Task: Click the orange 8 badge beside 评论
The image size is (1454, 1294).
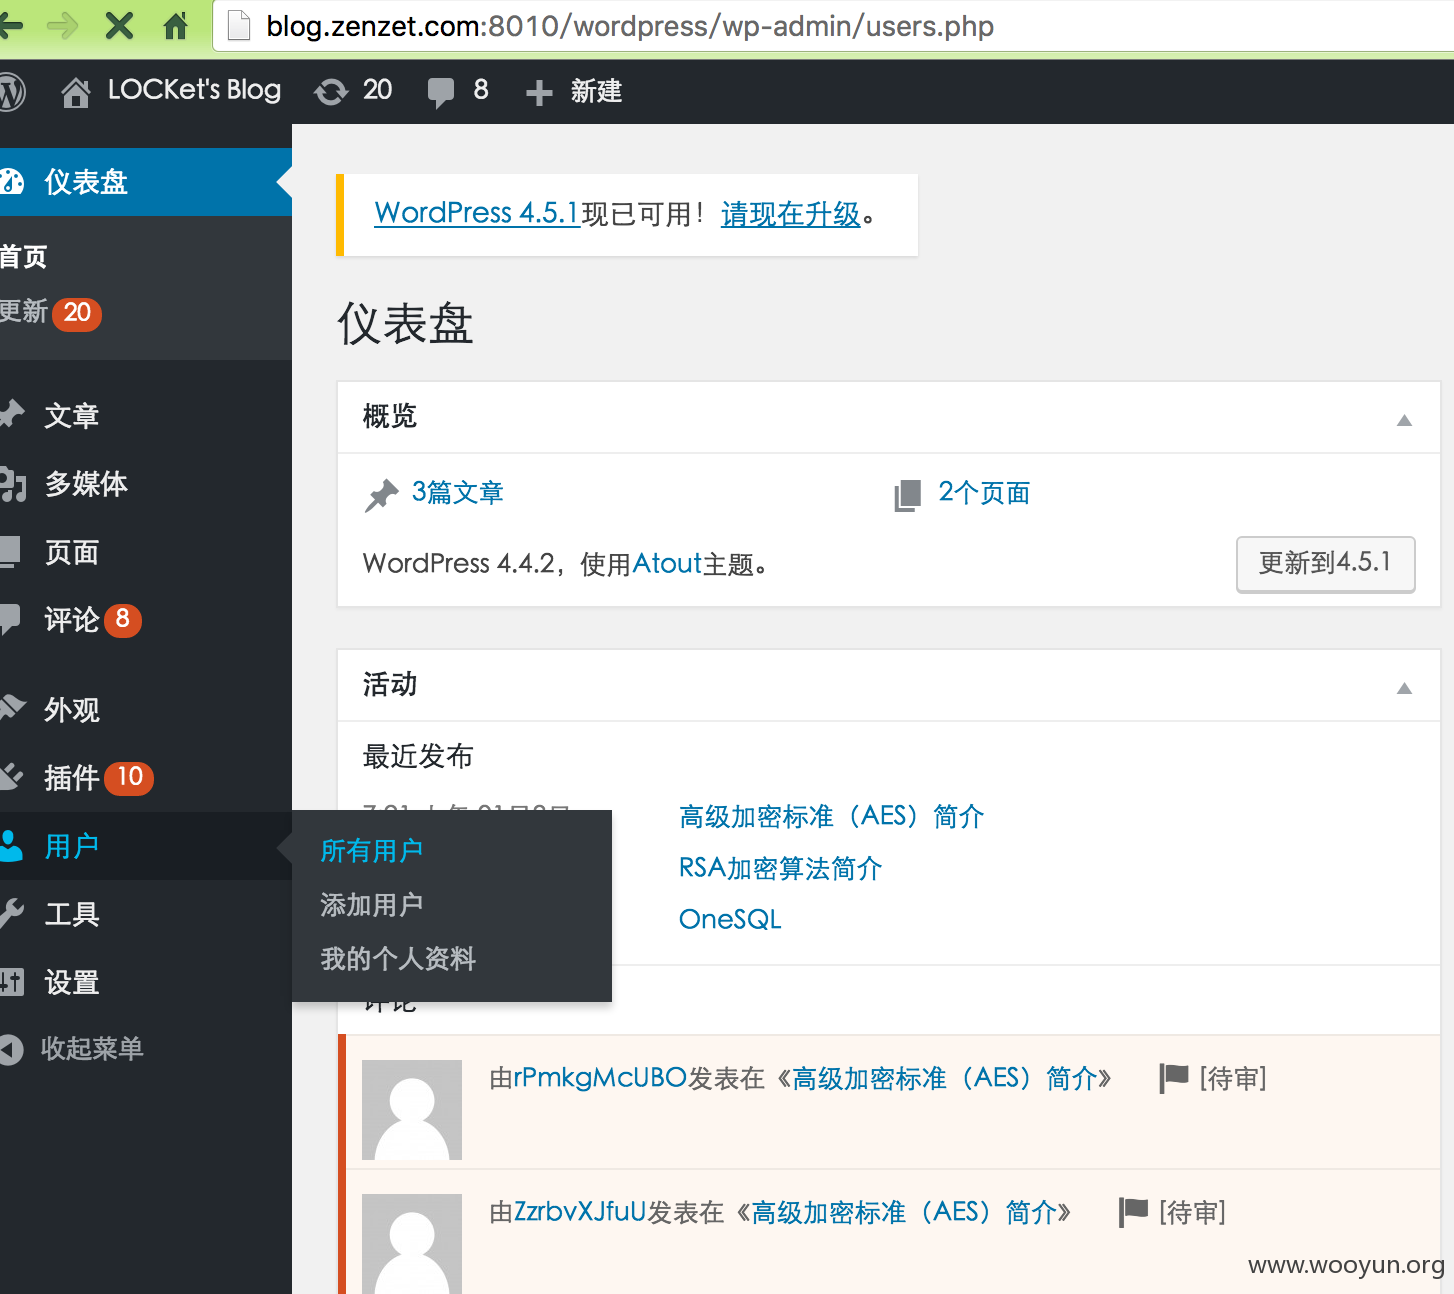Action: coord(123,620)
